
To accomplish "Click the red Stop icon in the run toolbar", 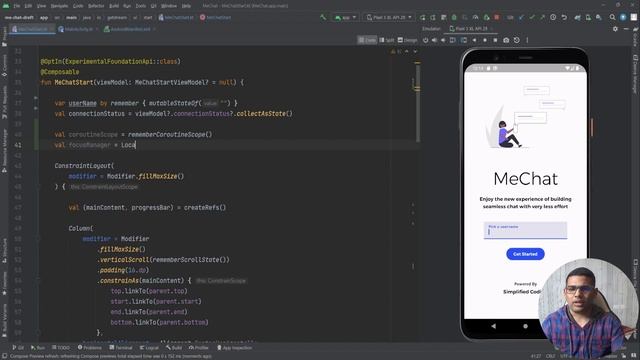I will pyautogui.click(x=497, y=18).
